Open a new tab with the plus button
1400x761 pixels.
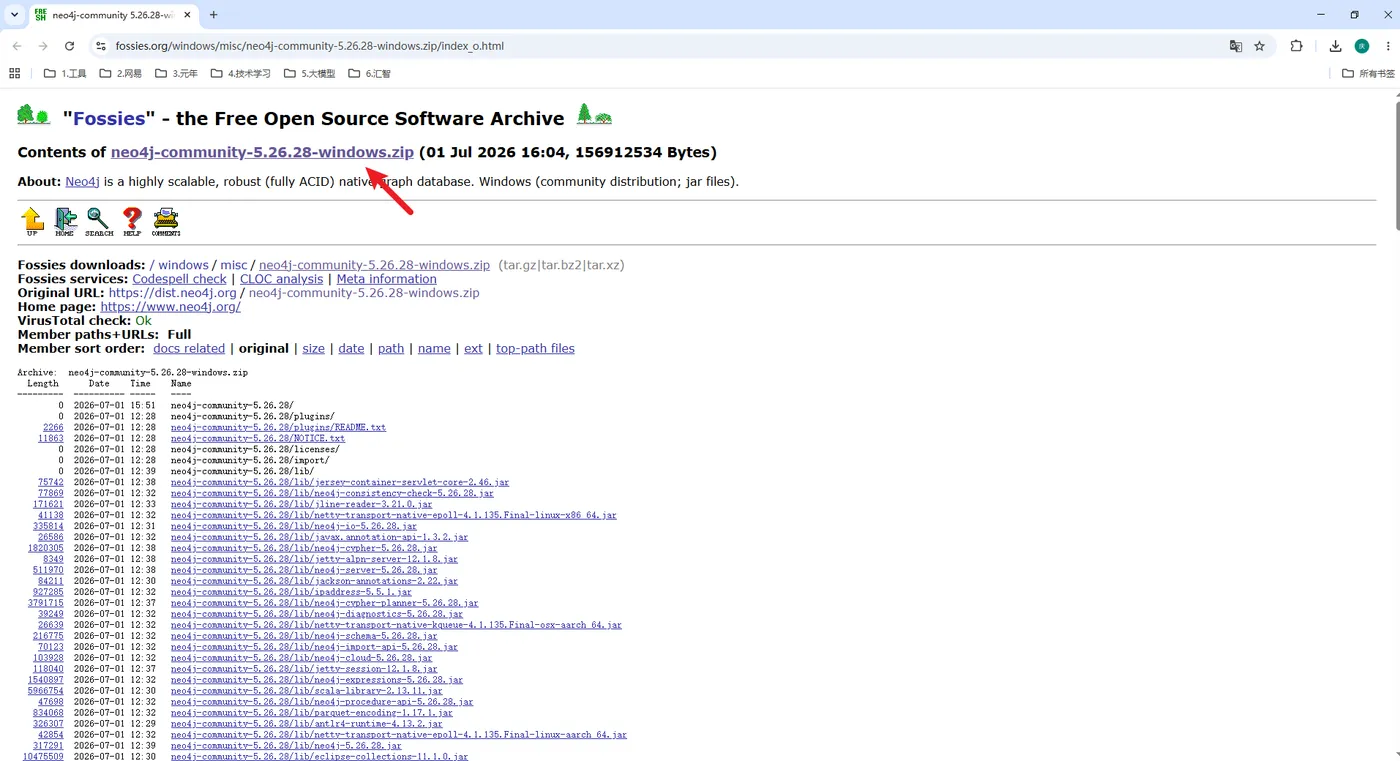[213, 15]
